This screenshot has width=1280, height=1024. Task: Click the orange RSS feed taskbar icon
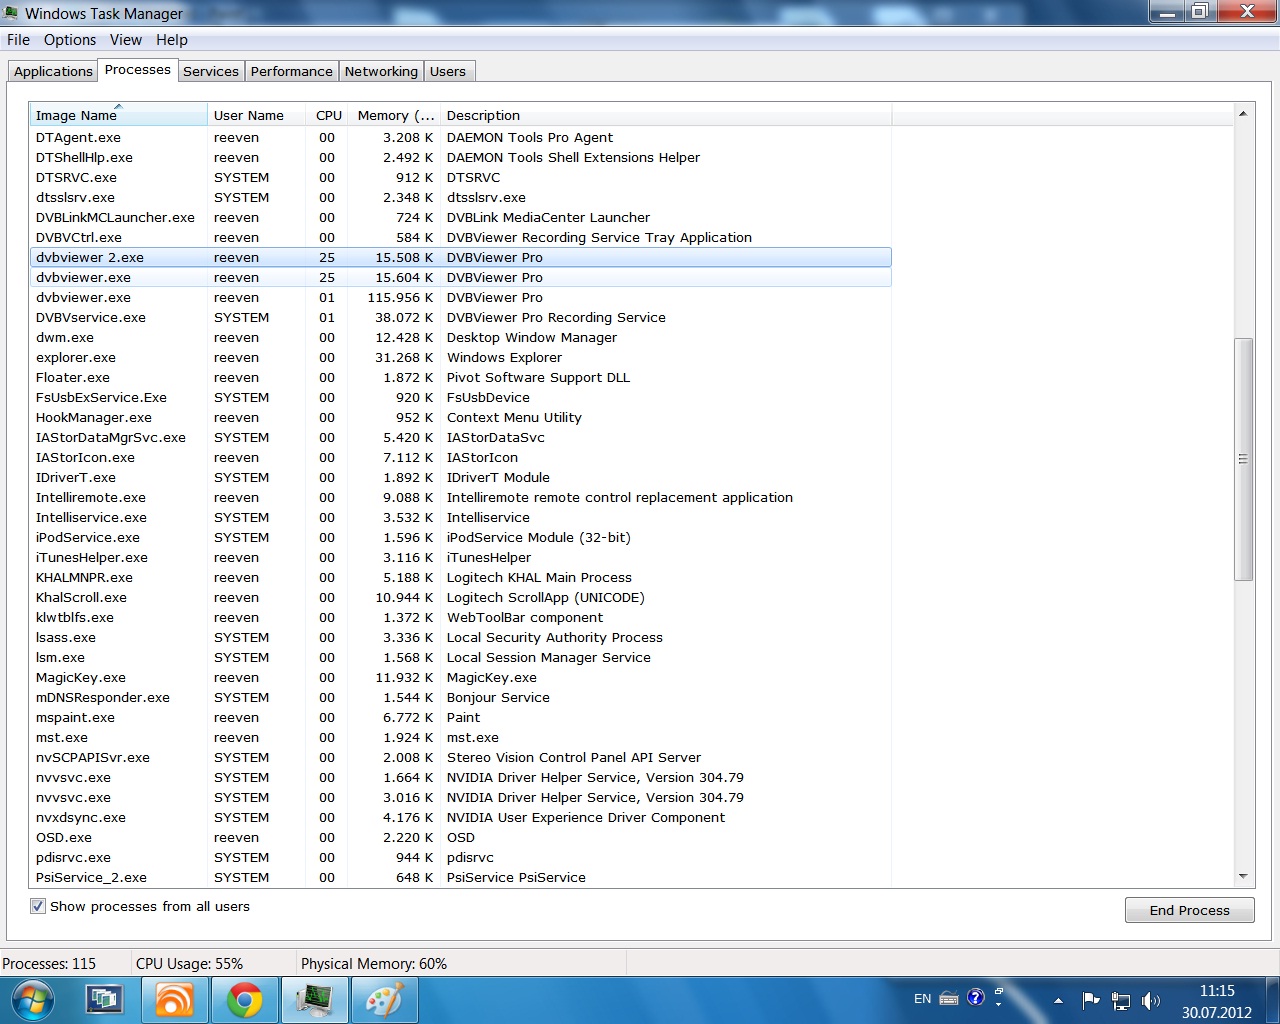coord(174,1000)
